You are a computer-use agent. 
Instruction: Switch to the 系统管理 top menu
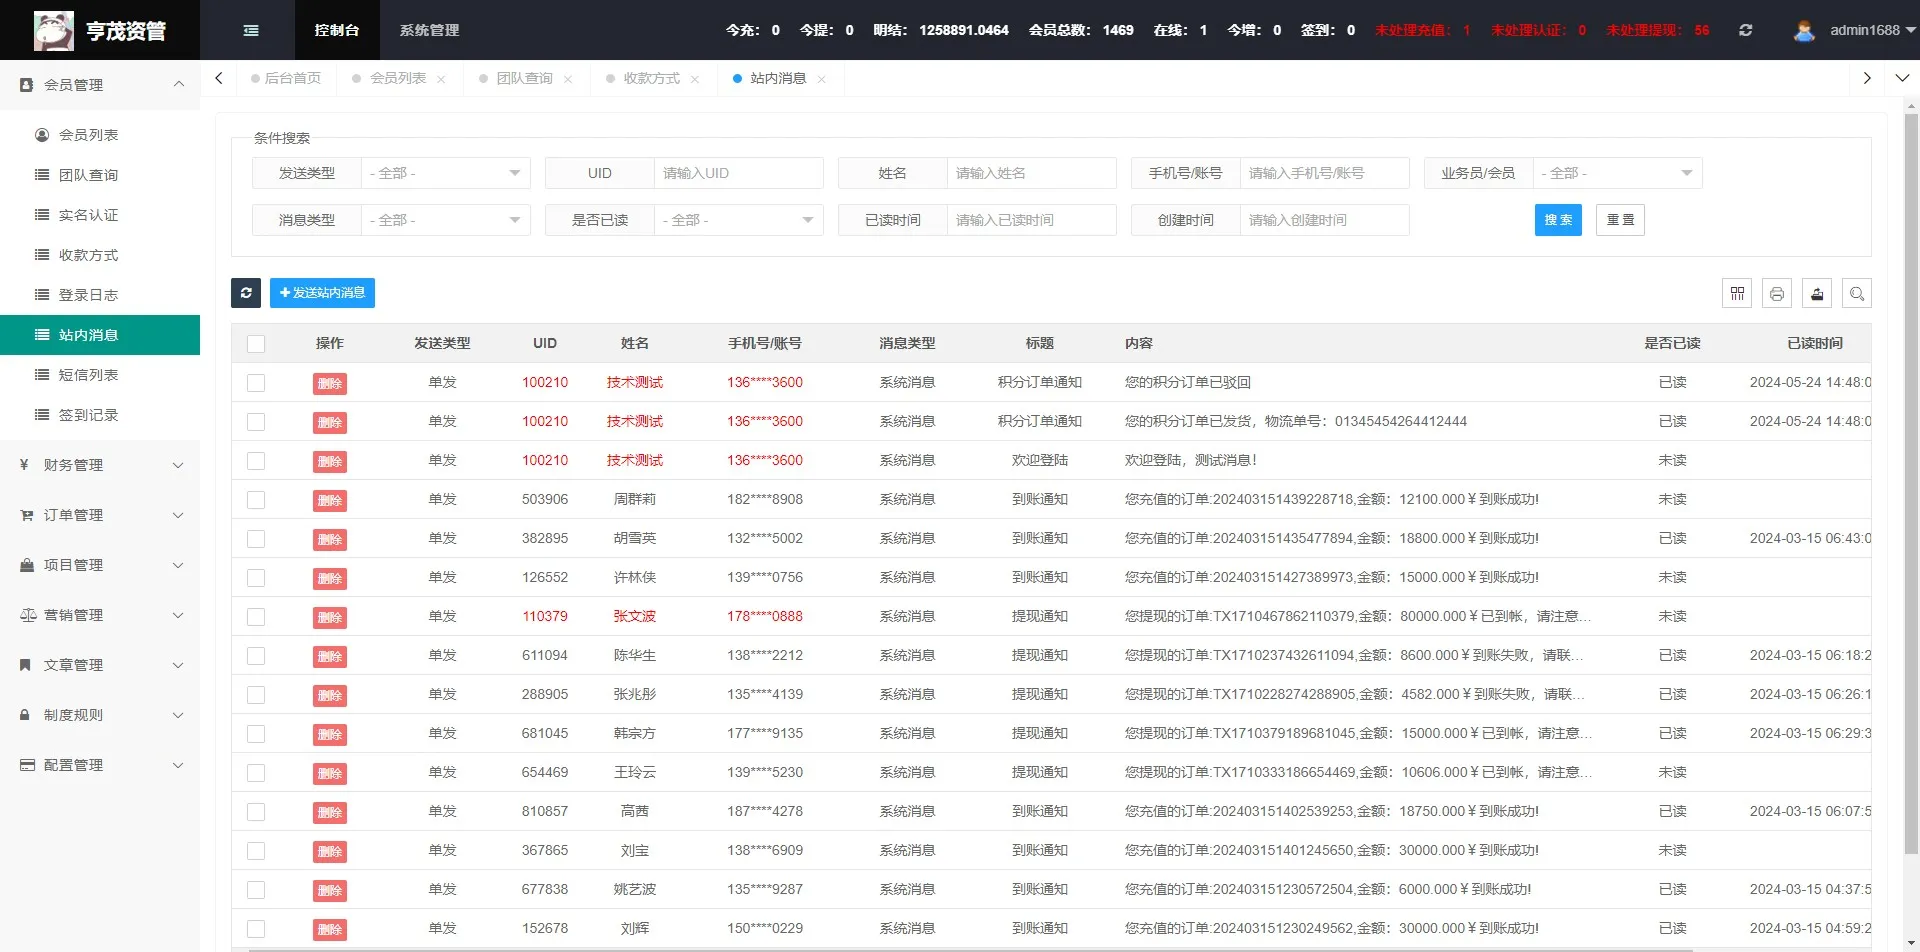[x=429, y=30]
